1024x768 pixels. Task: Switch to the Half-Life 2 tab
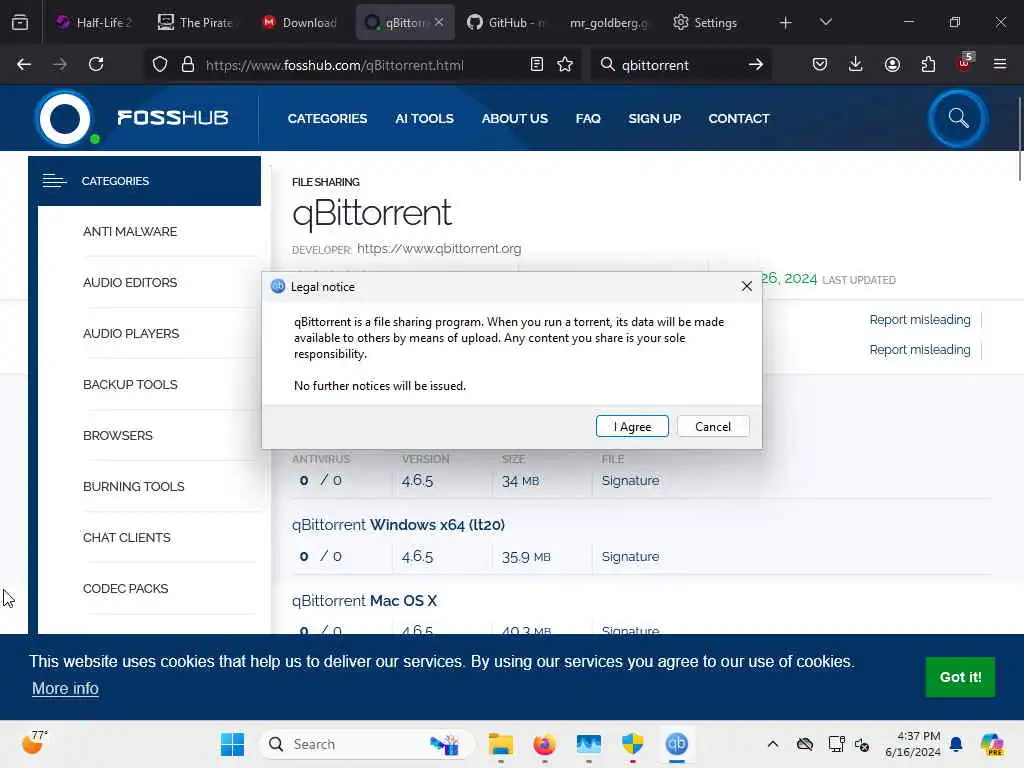click(x=95, y=23)
